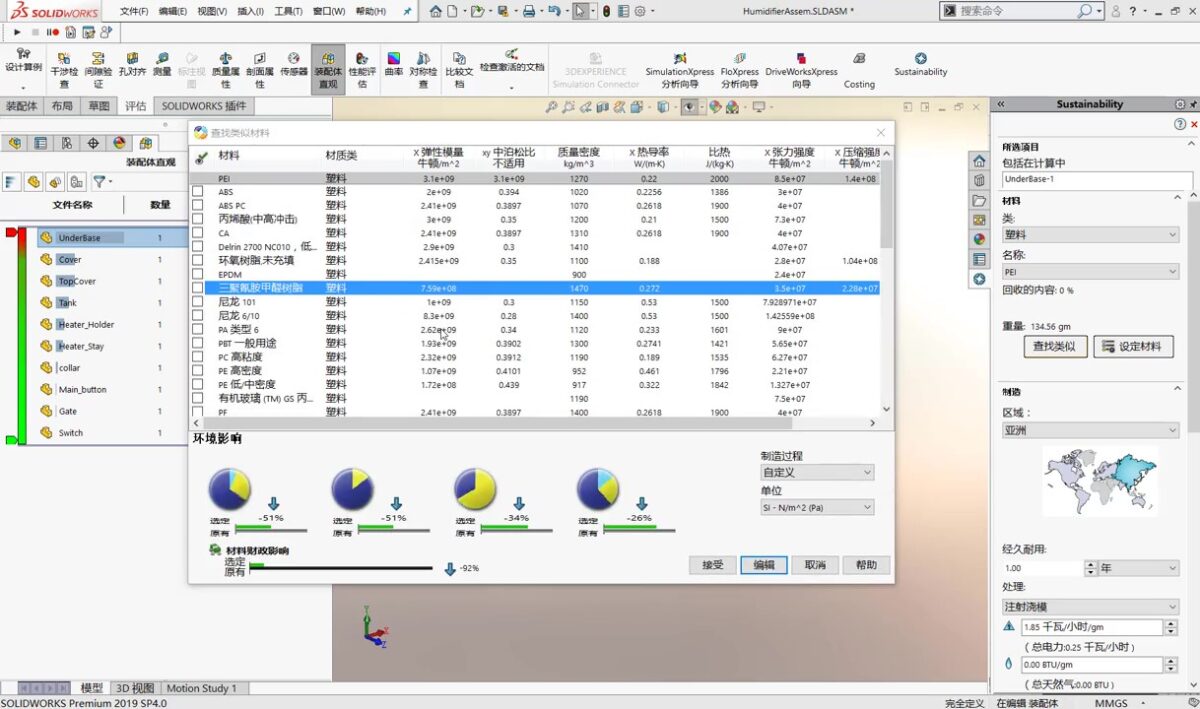Click the 取消 cancel button

[815, 565]
